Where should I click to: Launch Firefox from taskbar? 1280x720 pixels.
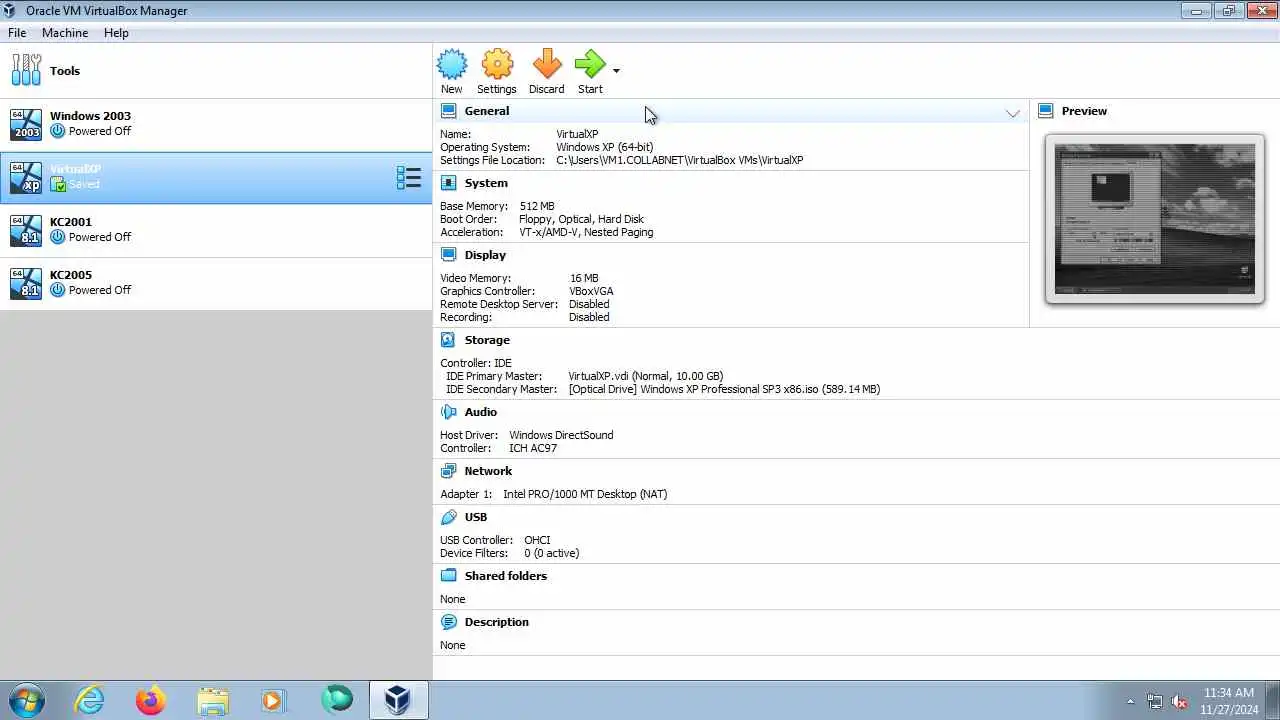click(151, 700)
